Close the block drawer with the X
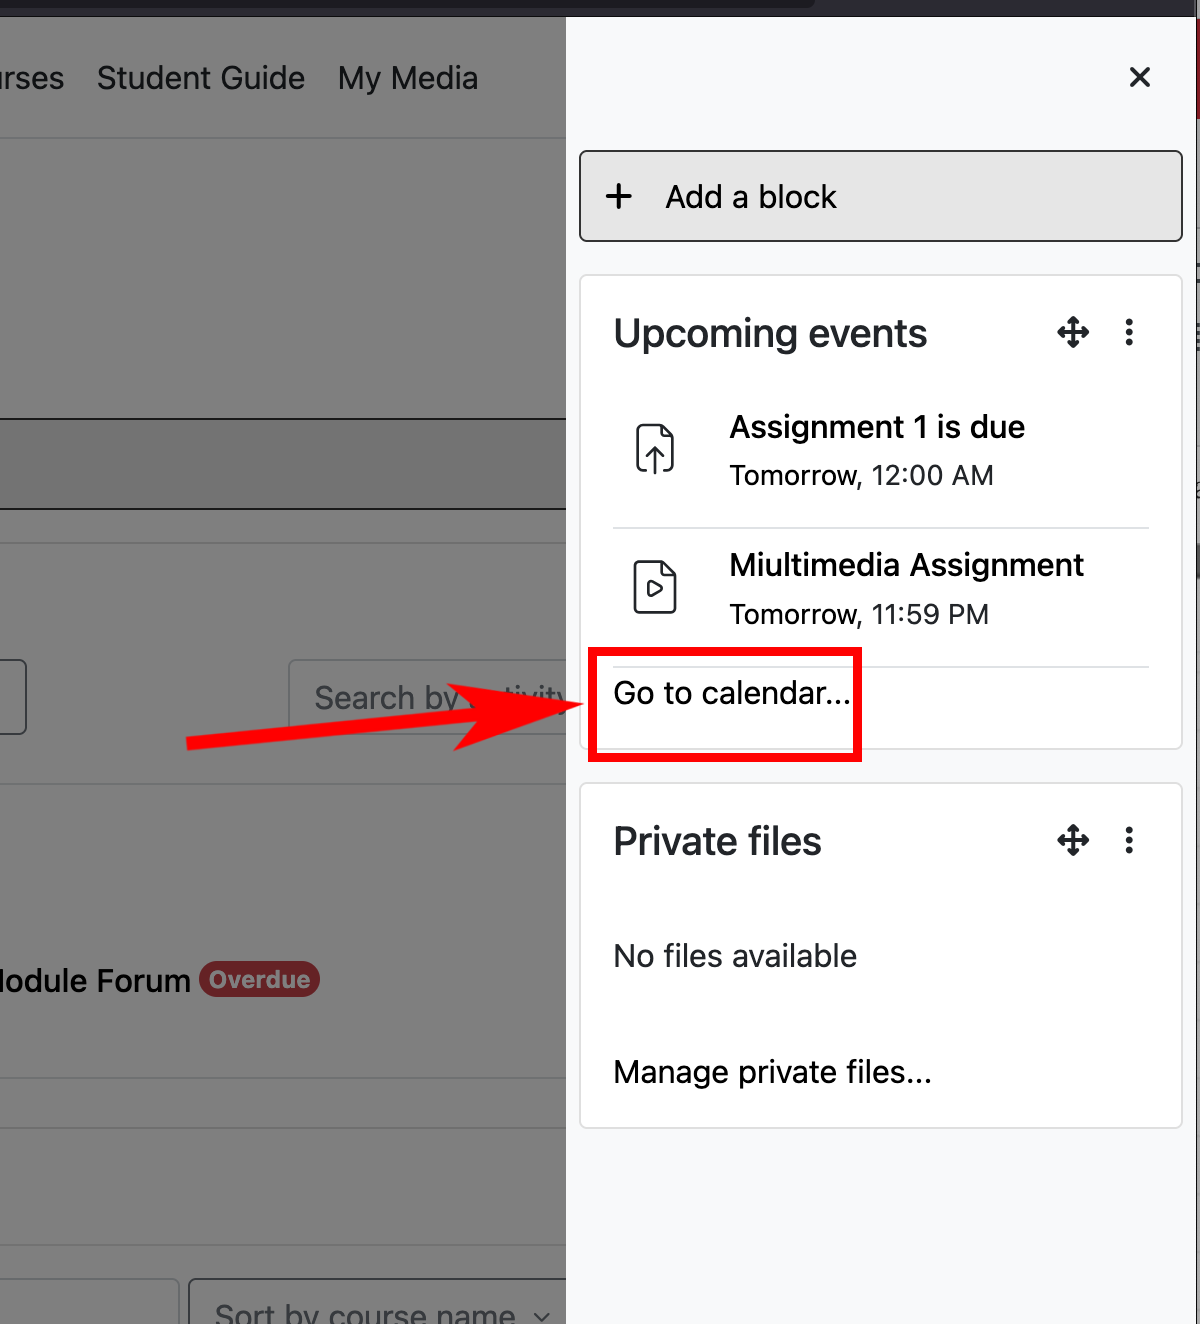 pyautogui.click(x=1139, y=77)
